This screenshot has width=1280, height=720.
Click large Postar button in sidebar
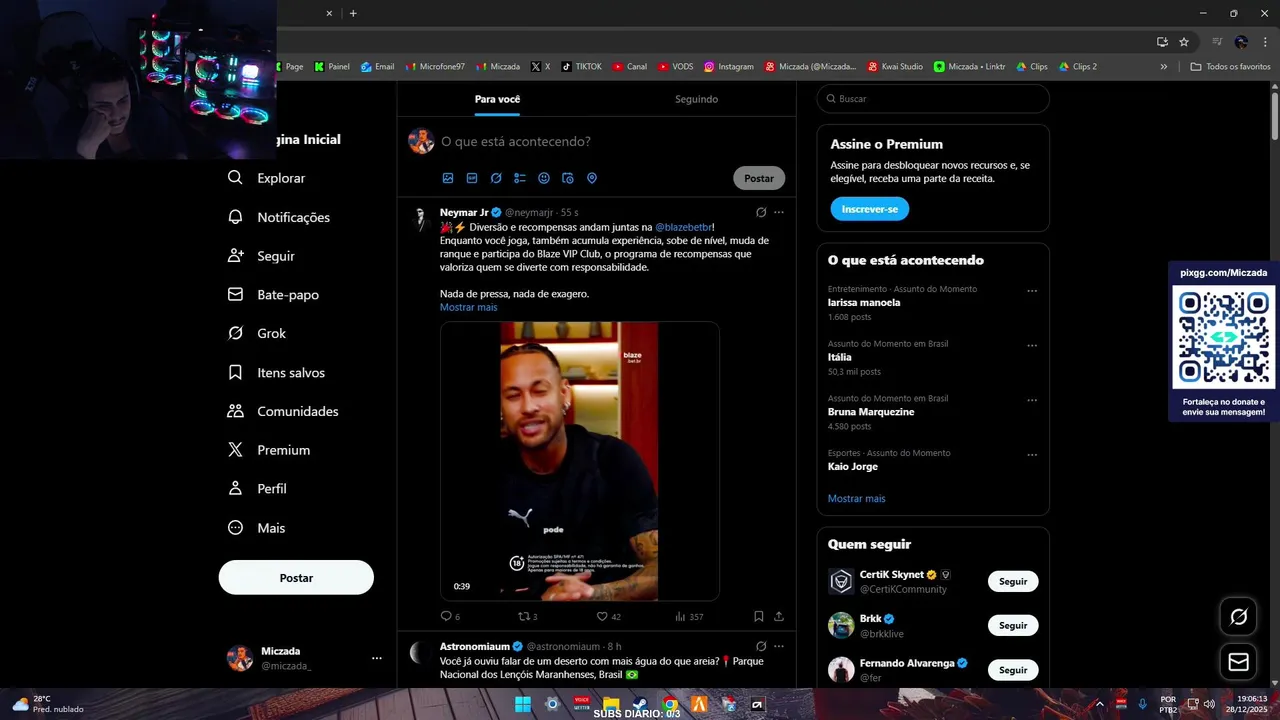(296, 578)
